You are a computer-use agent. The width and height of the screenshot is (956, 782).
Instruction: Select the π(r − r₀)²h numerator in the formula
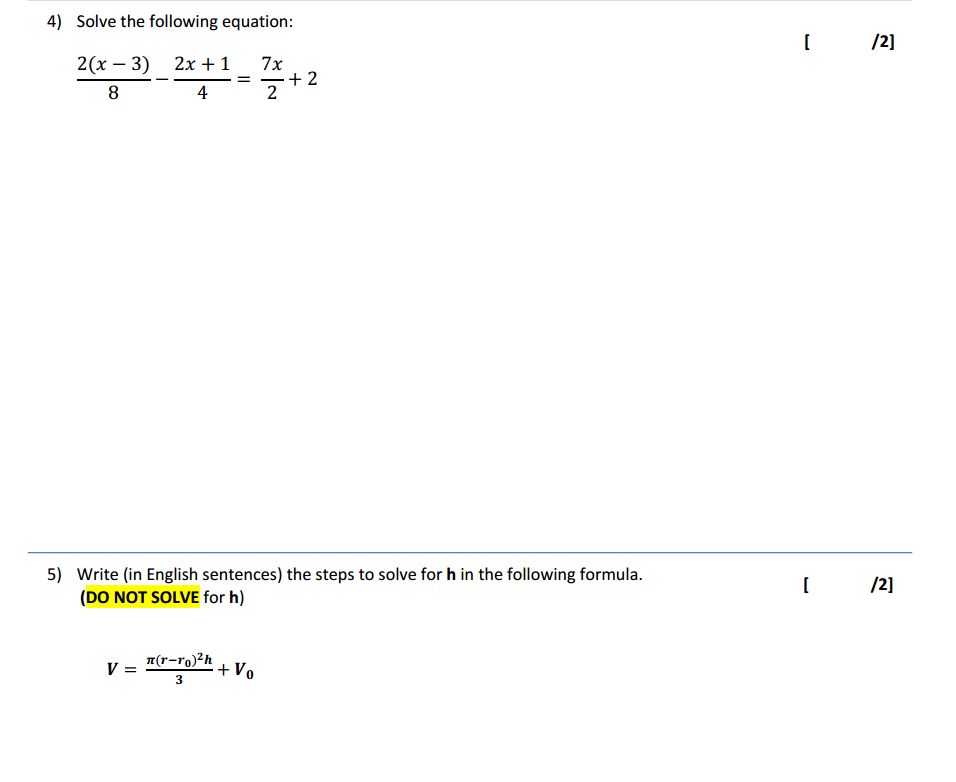pyautogui.click(x=177, y=660)
